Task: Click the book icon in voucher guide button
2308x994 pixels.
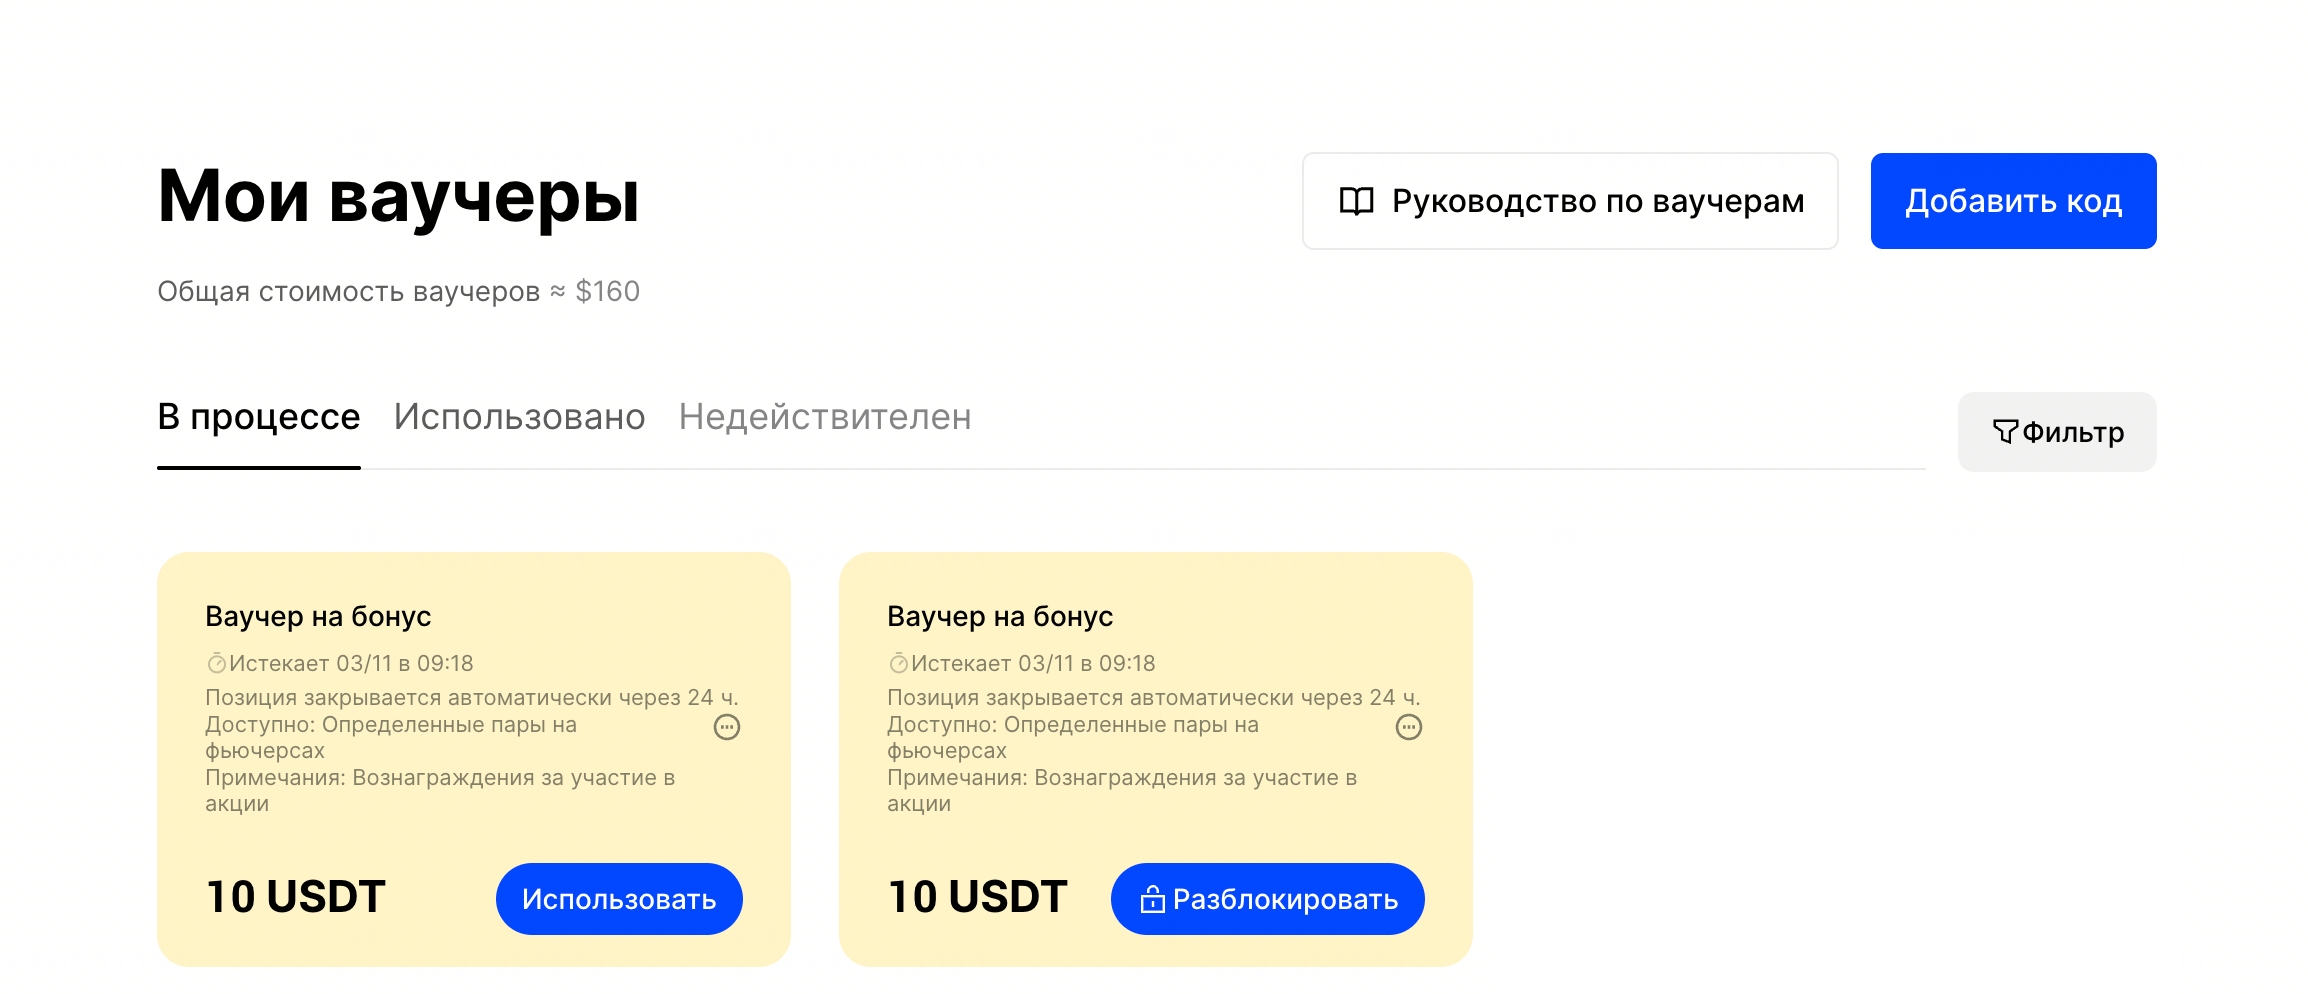Action: tap(1356, 201)
